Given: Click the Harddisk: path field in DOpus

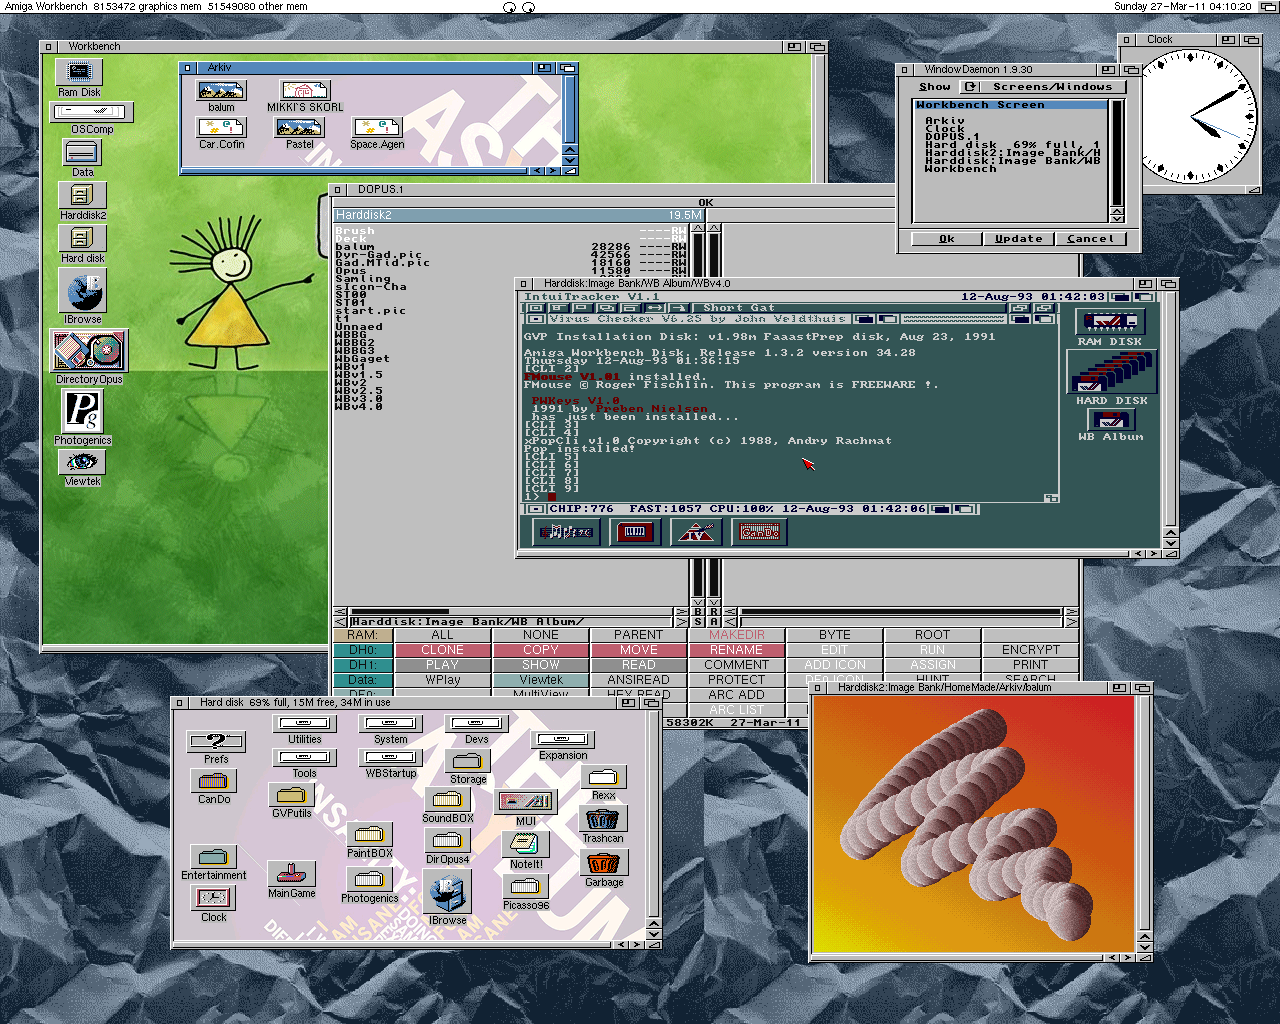Looking at the screenshot, I should coord(511,622).
